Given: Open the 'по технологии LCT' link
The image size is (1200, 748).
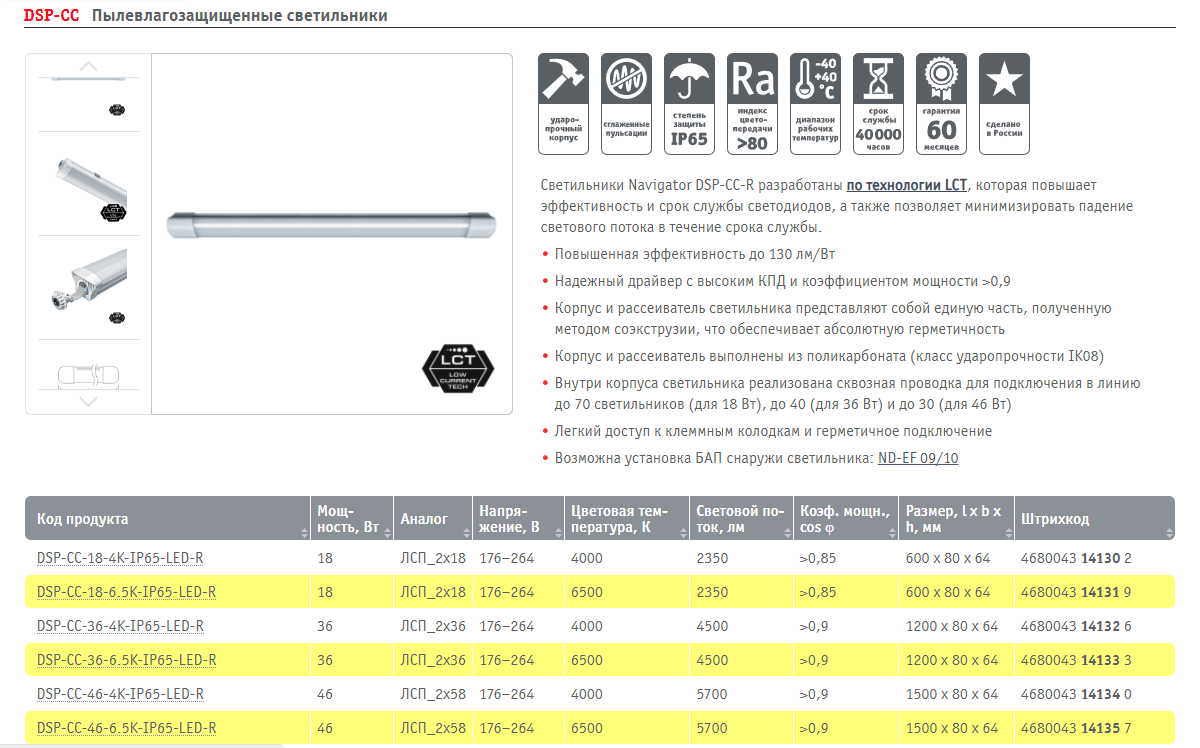Looking at the screenshot, I should point(907,185).
